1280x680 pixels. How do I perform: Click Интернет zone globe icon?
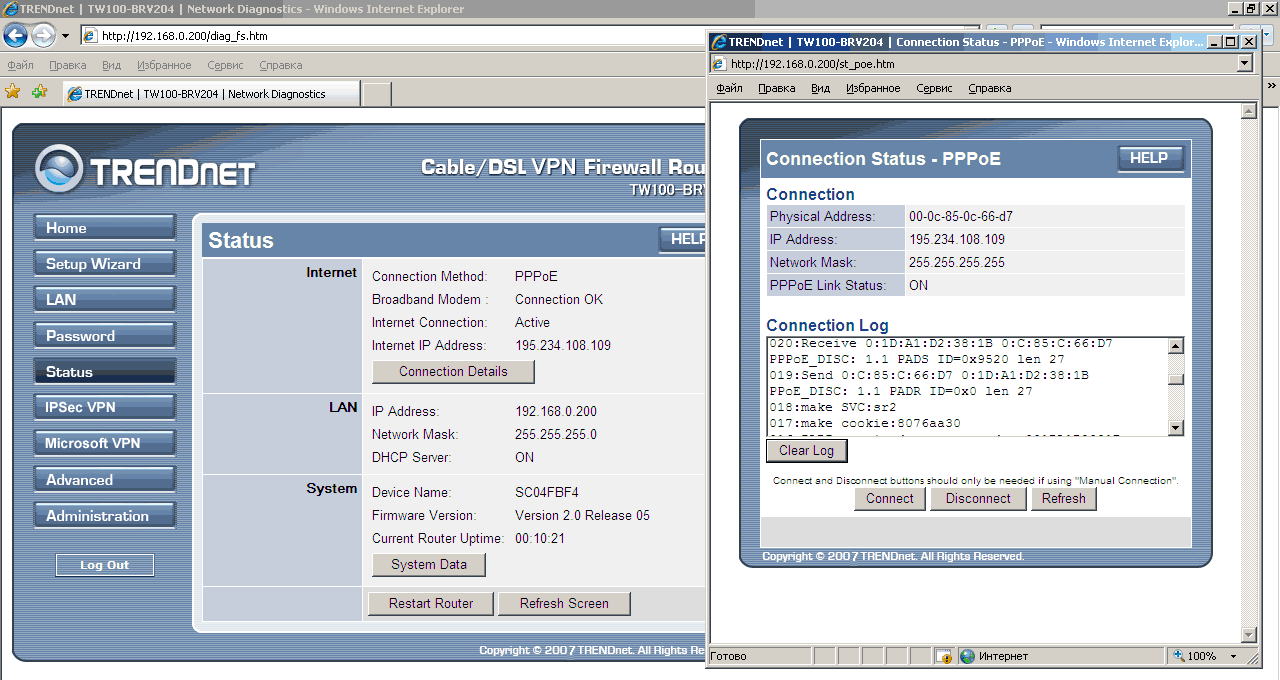967,656
